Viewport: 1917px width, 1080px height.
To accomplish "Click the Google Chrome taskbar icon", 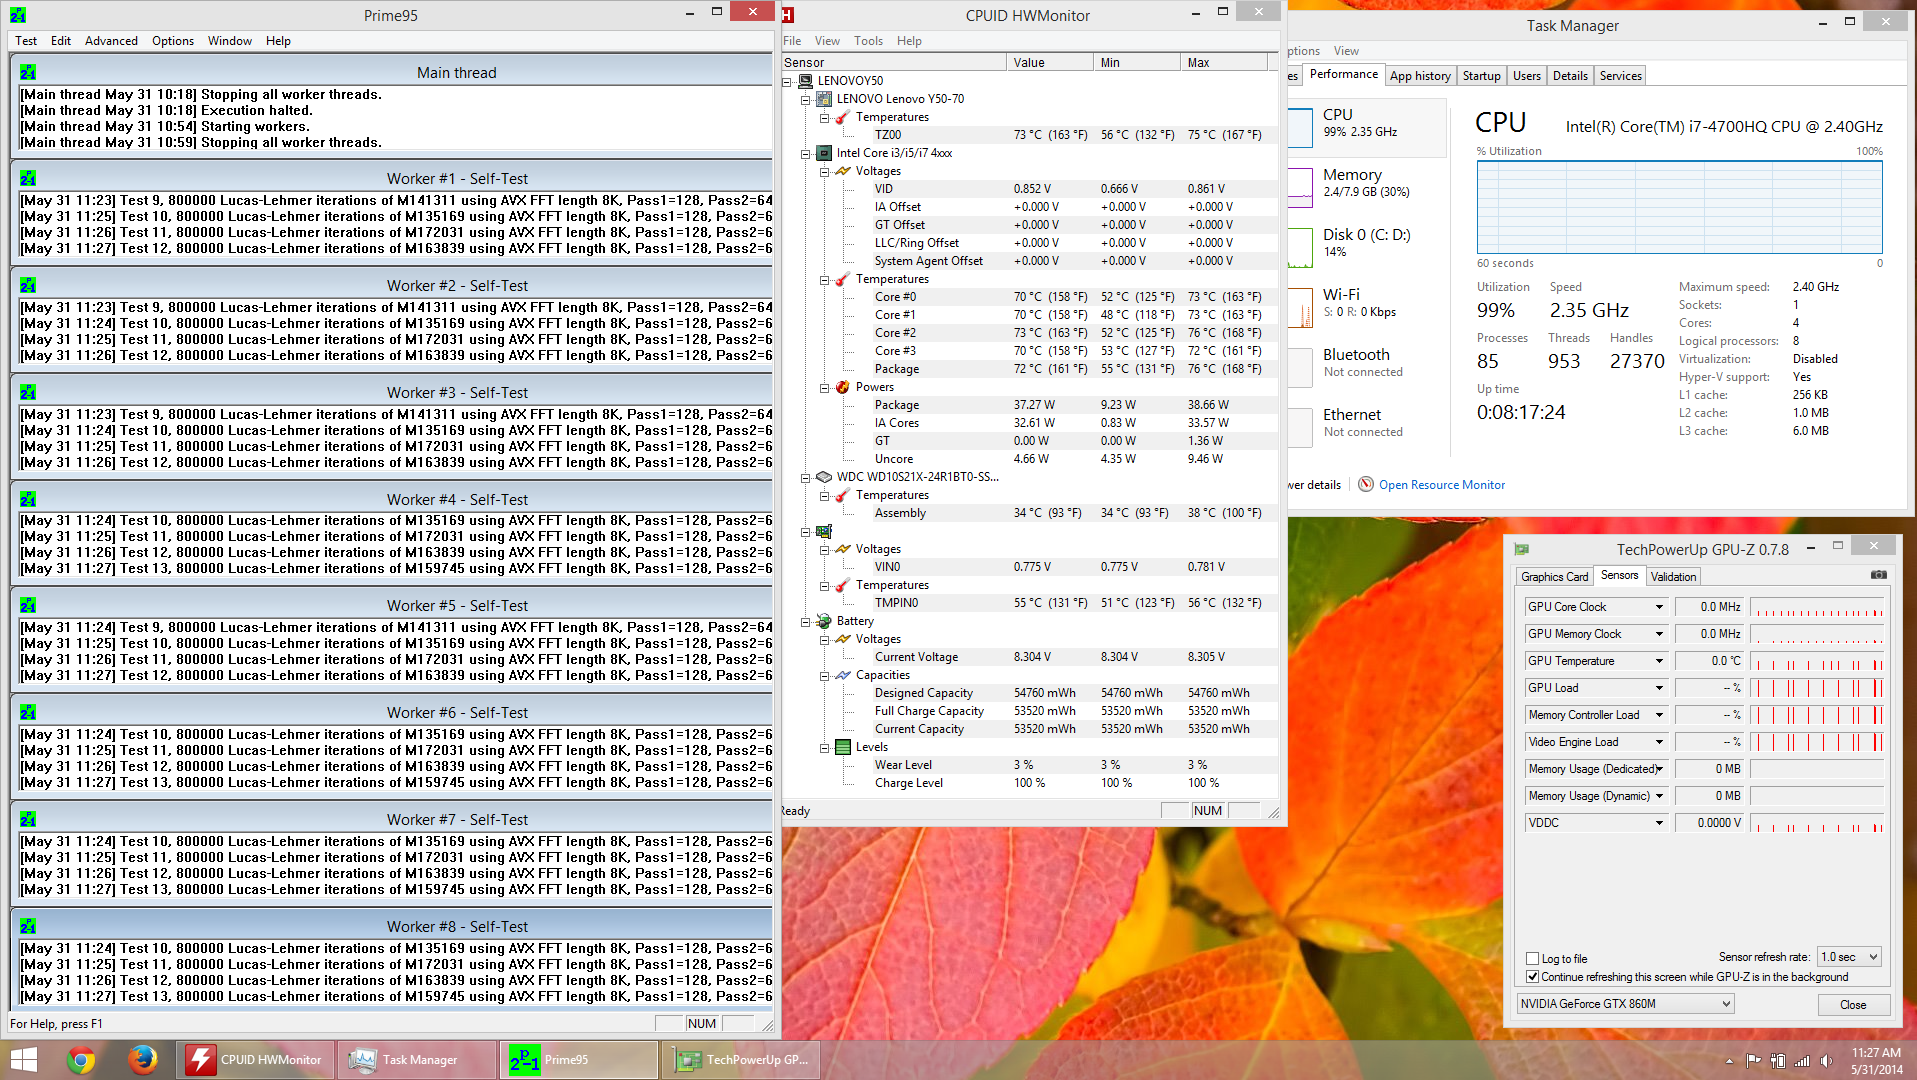I will [81, 1059].
